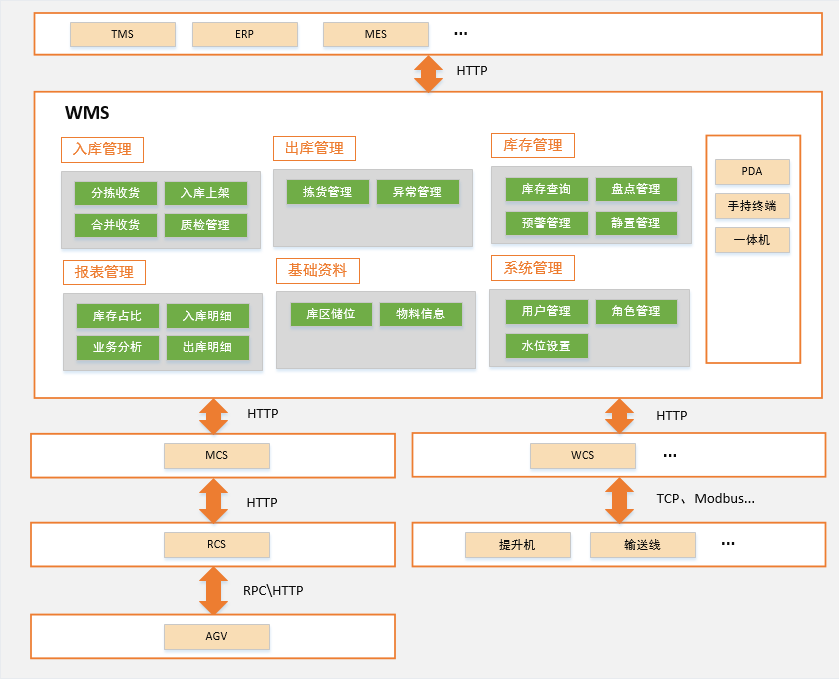Select the TMS system box
The width and height of the screenshot is (839, 680).
pos(122,34)
